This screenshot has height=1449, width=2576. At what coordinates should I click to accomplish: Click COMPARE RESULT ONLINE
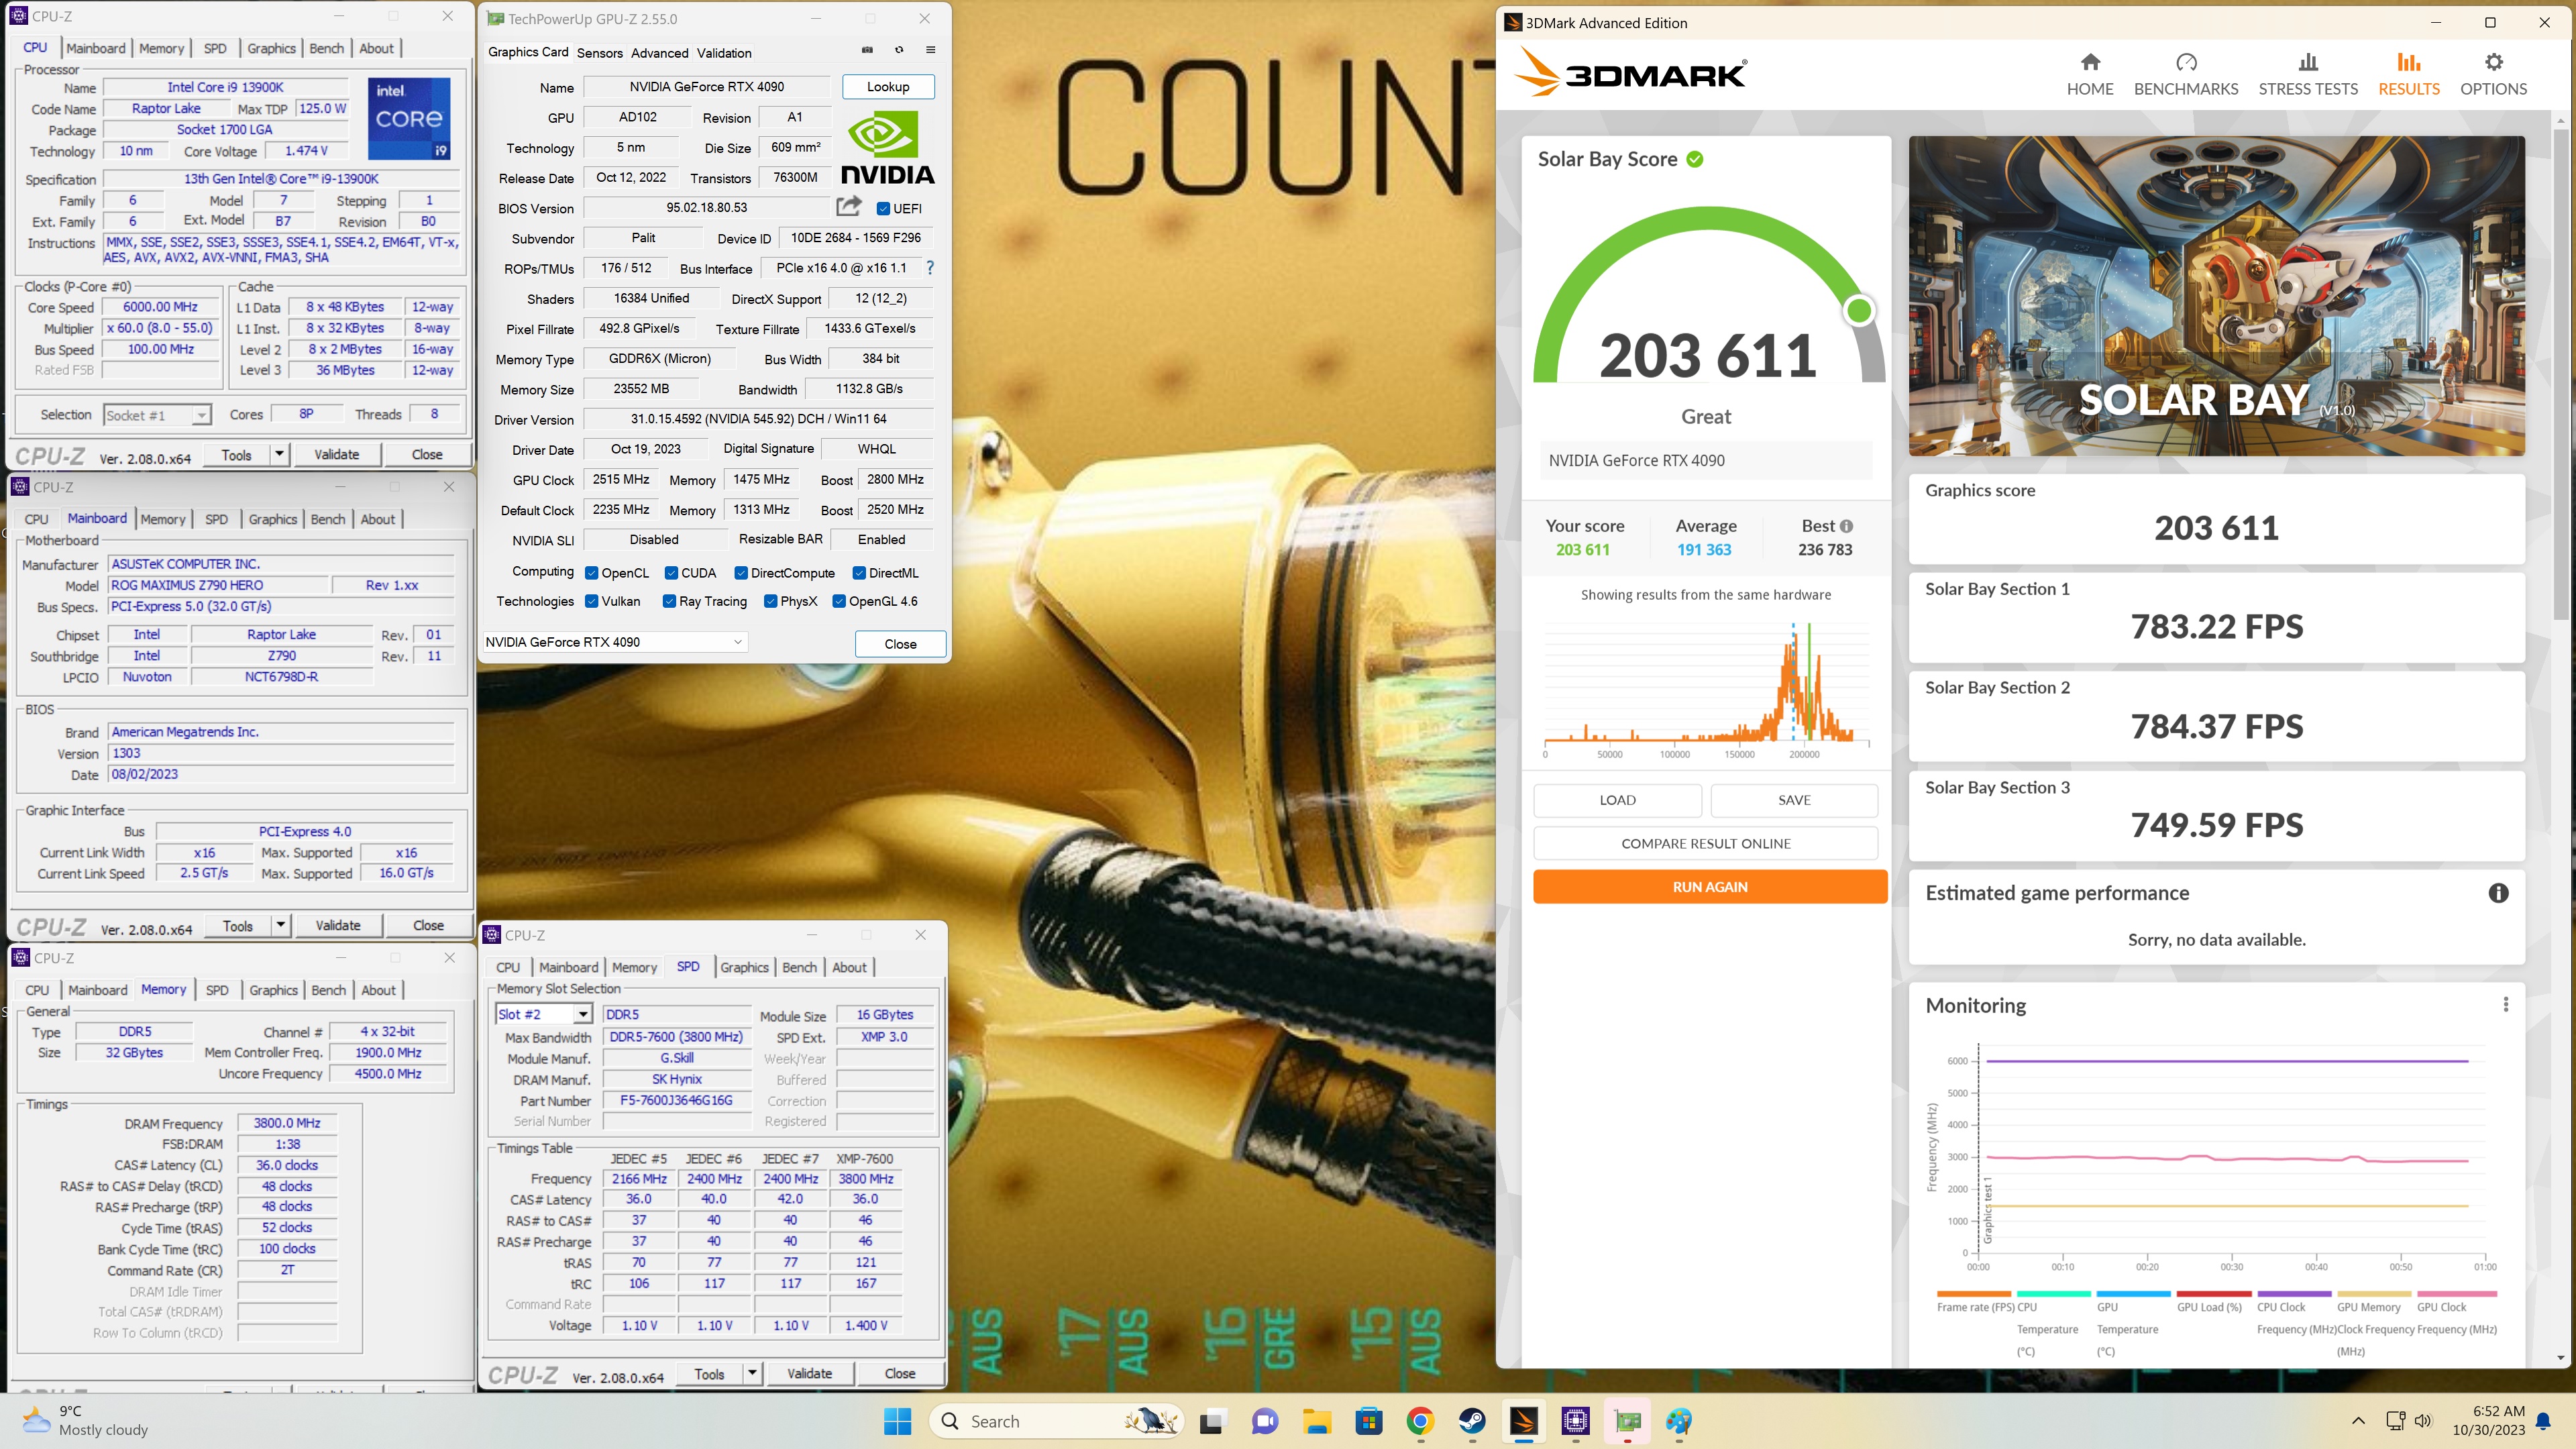point(1705,843)
